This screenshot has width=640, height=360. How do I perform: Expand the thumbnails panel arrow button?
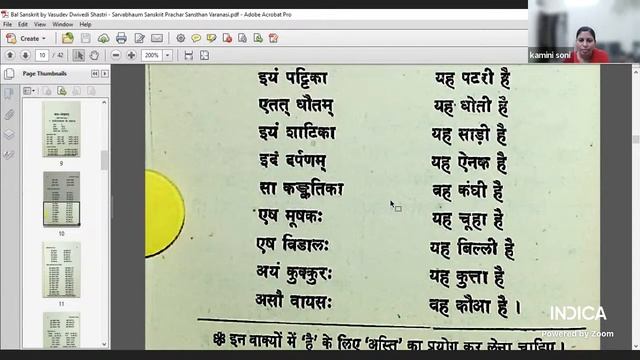tap(105, 73)
